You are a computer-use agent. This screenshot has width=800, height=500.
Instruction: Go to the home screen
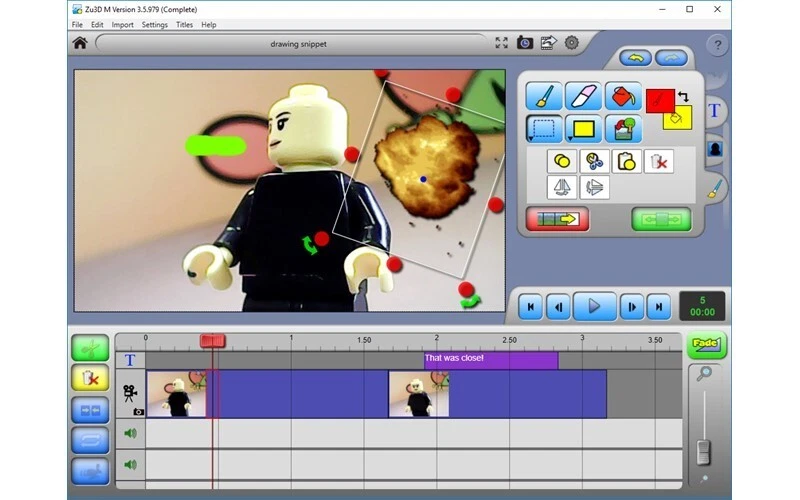80,43
